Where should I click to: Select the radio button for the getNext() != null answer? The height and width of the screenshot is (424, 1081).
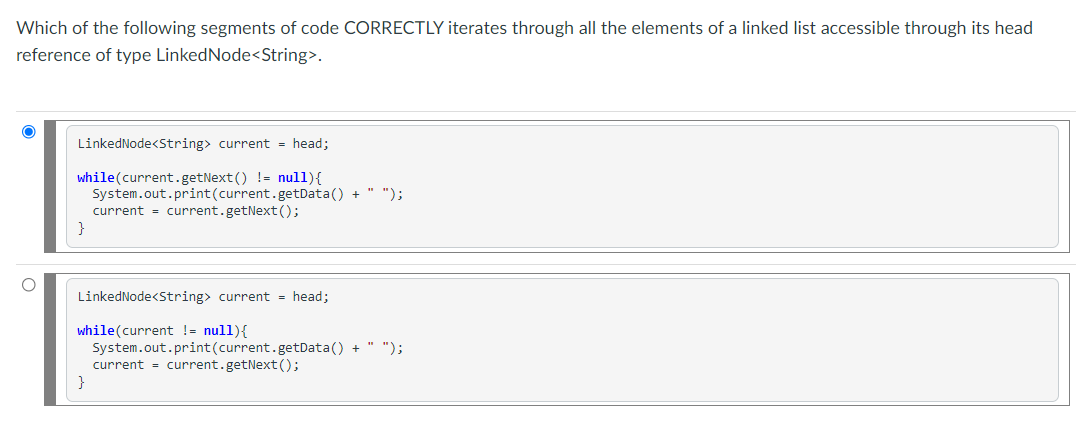28,132
